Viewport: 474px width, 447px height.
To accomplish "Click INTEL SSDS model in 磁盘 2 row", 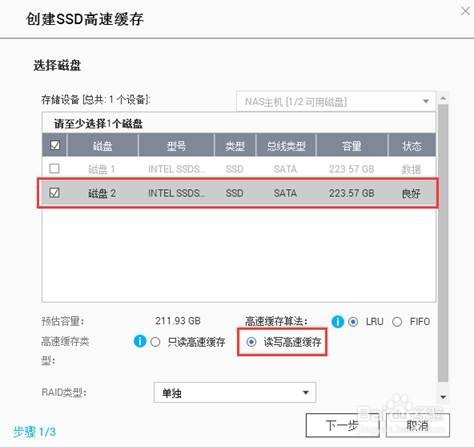I will [x=176, y=193].
